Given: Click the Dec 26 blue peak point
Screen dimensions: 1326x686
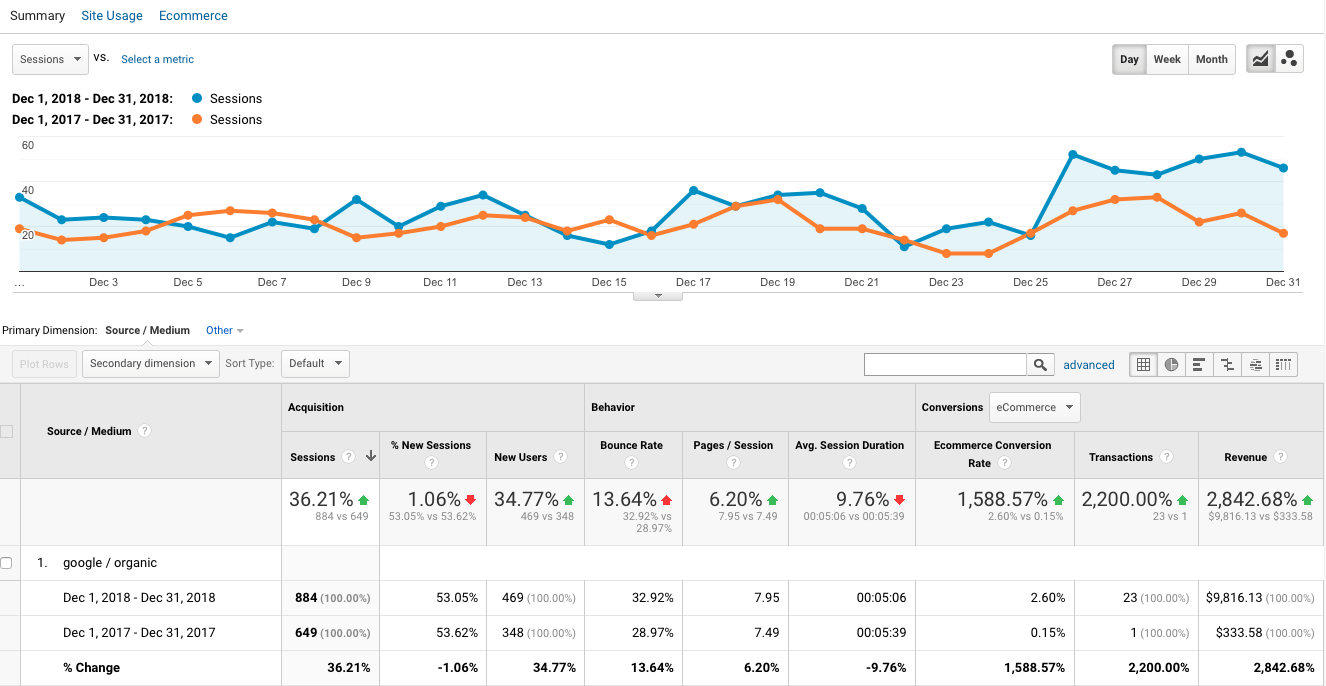Looking at the screenshot, I should (1072, 154).
